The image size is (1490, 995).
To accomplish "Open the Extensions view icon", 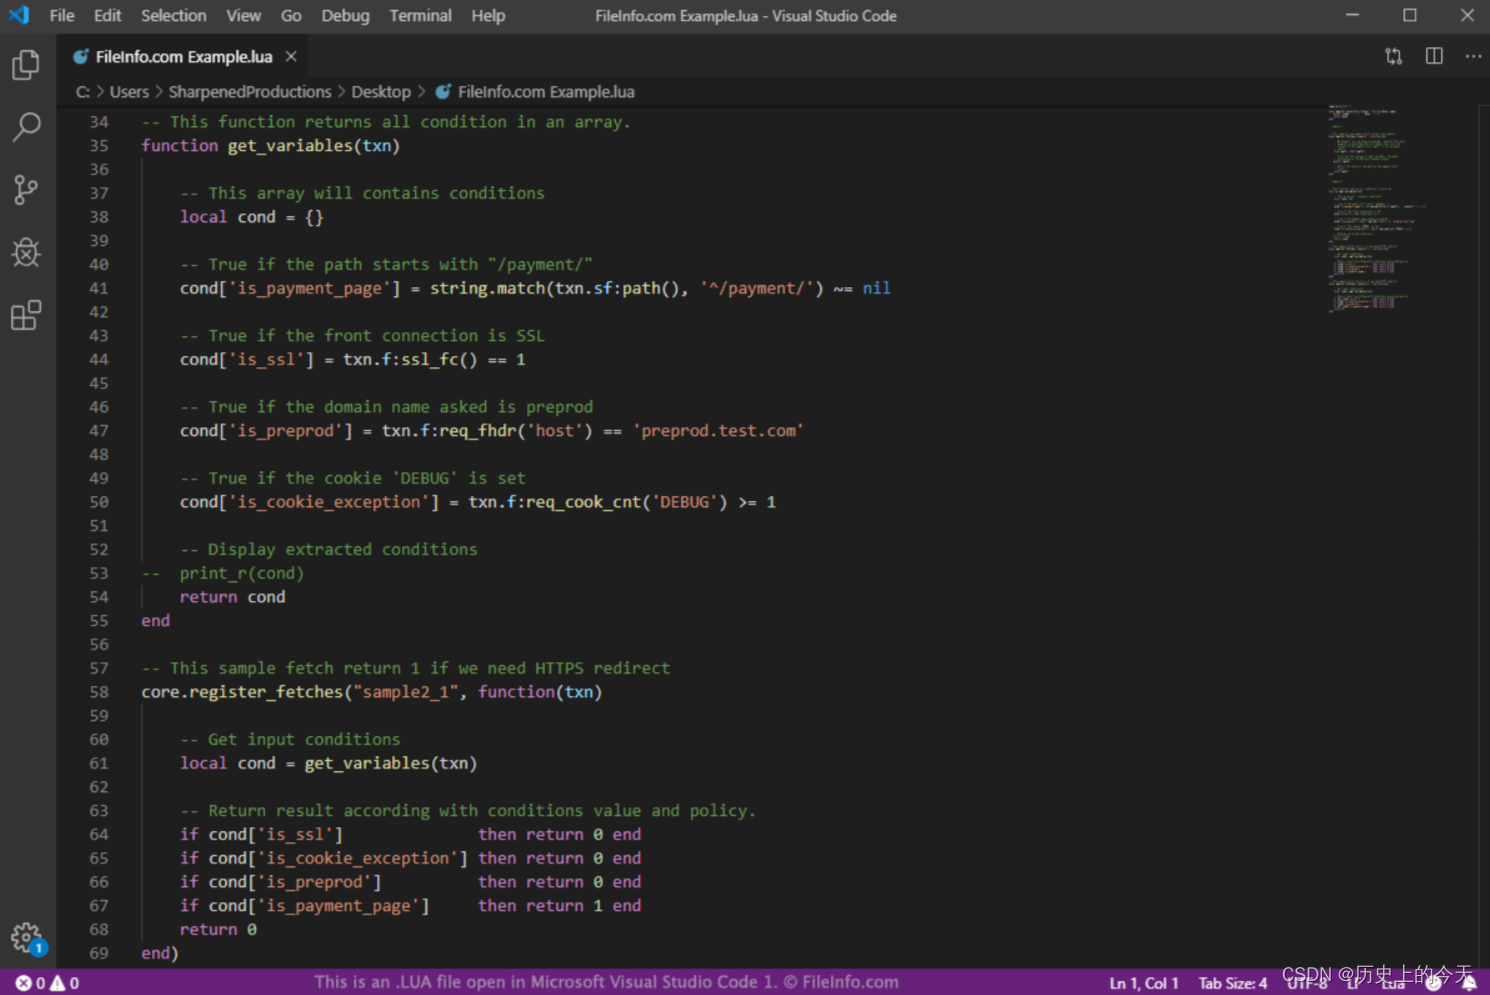I will click(26, 315).
